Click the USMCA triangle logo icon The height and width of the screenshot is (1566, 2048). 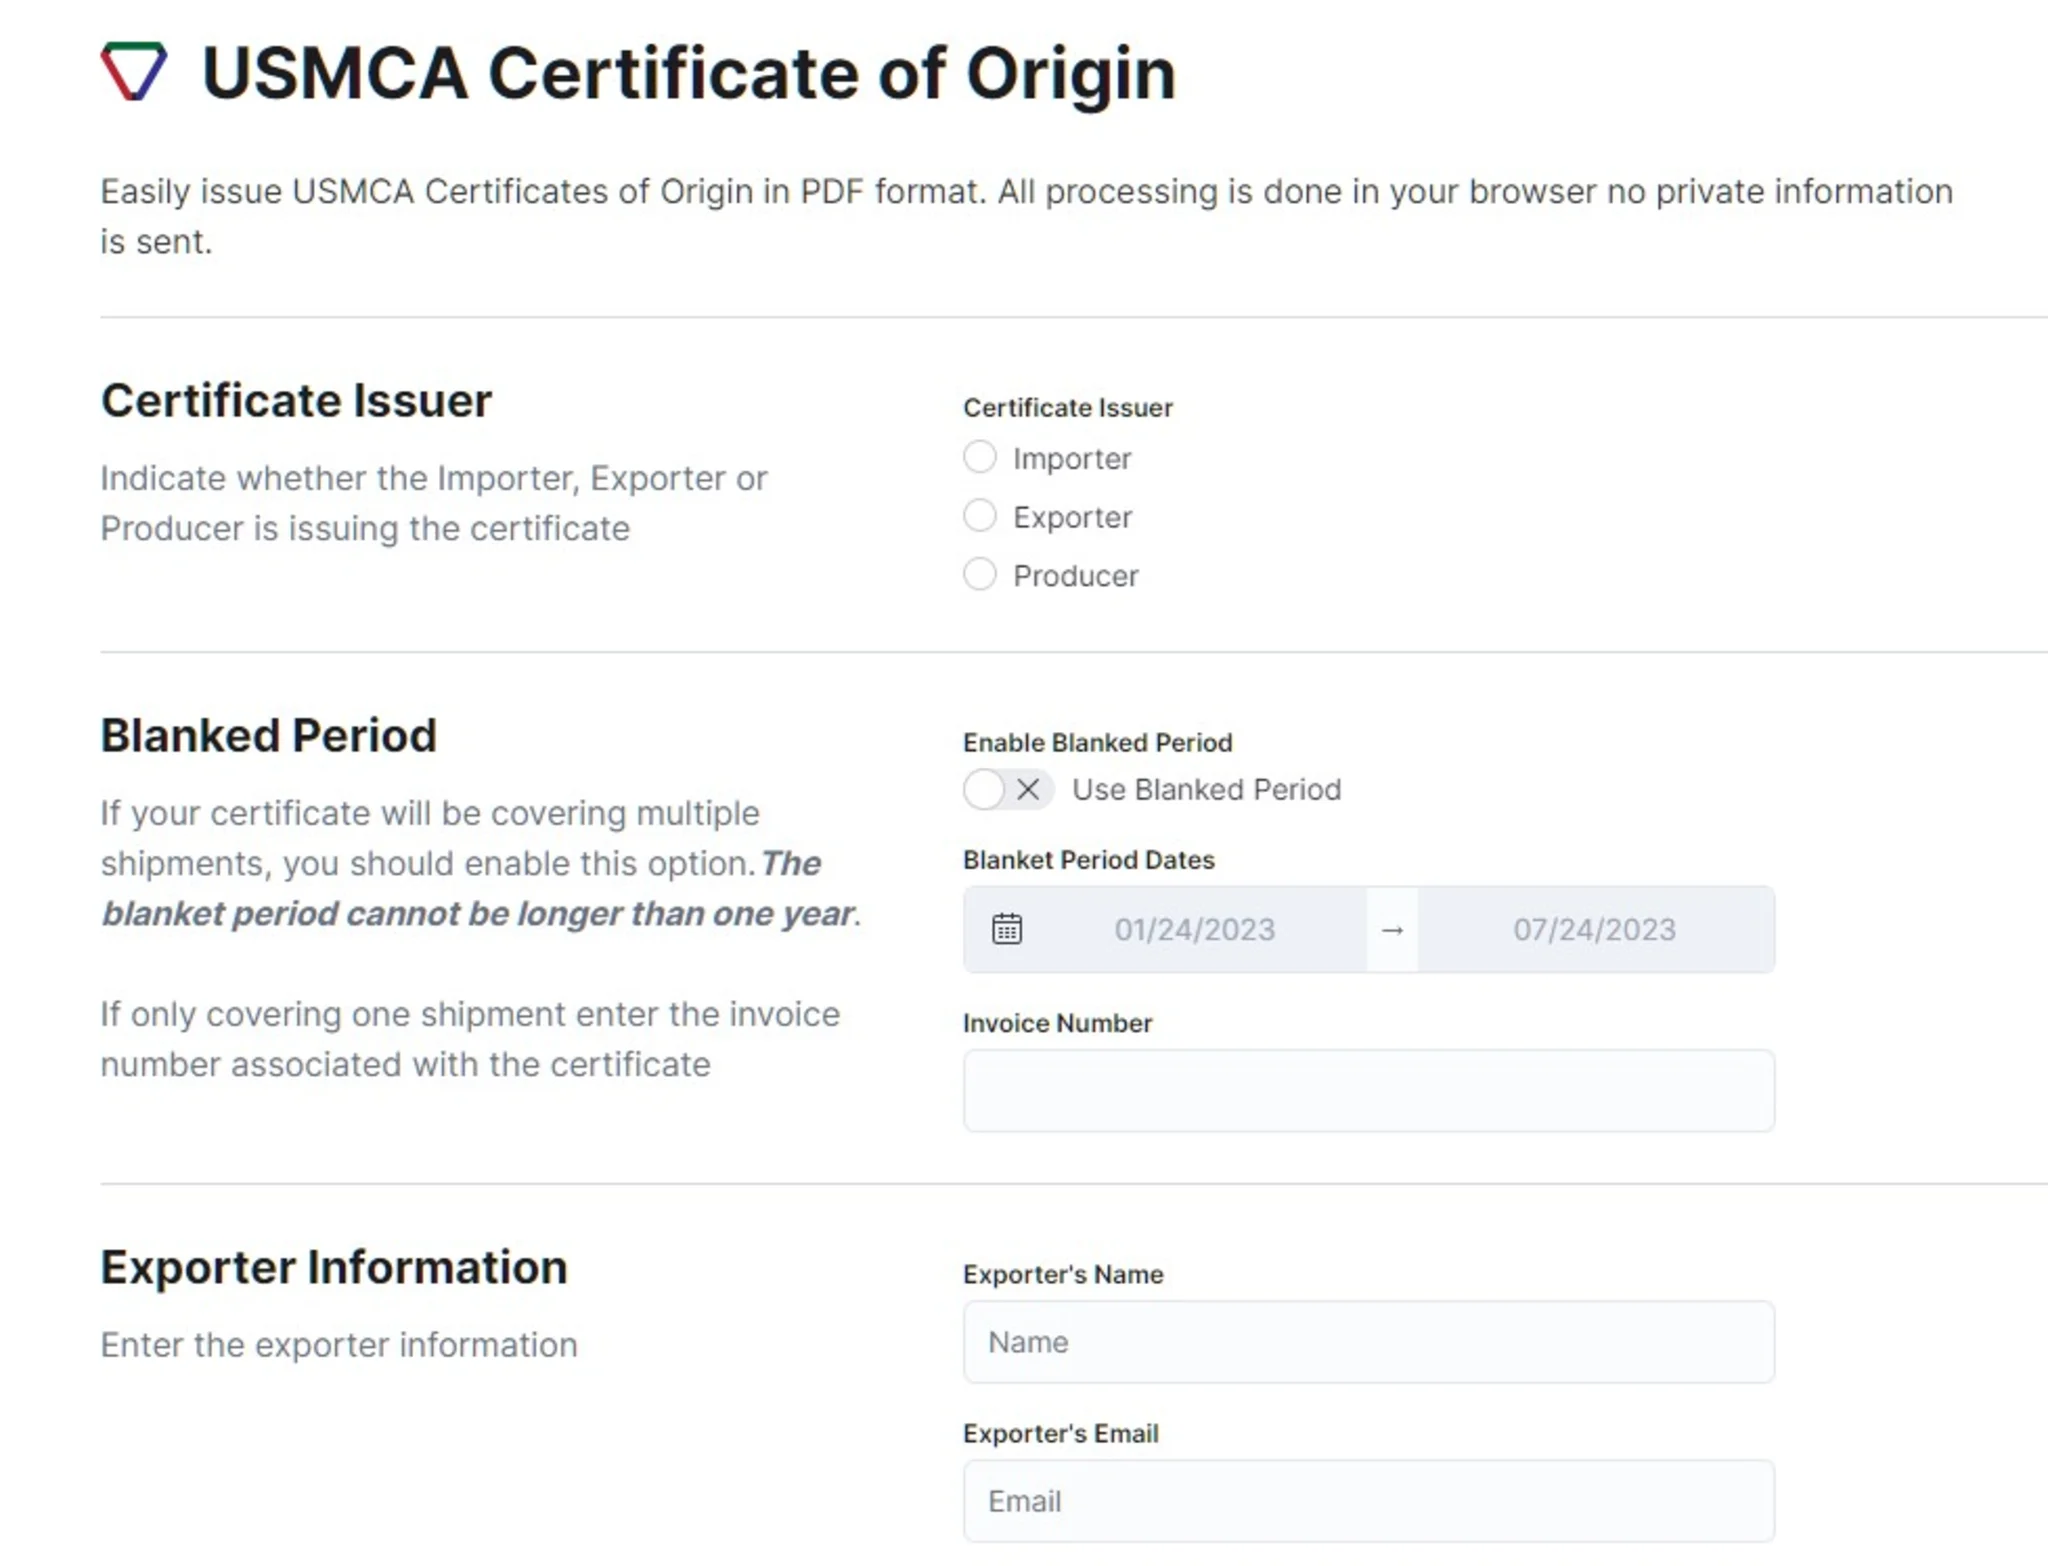[133, 71]
